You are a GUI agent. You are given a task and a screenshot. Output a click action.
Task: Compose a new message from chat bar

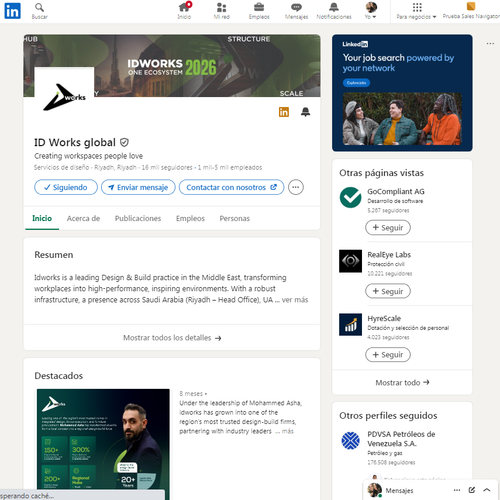pyautogui.click(x=472, y=490)
